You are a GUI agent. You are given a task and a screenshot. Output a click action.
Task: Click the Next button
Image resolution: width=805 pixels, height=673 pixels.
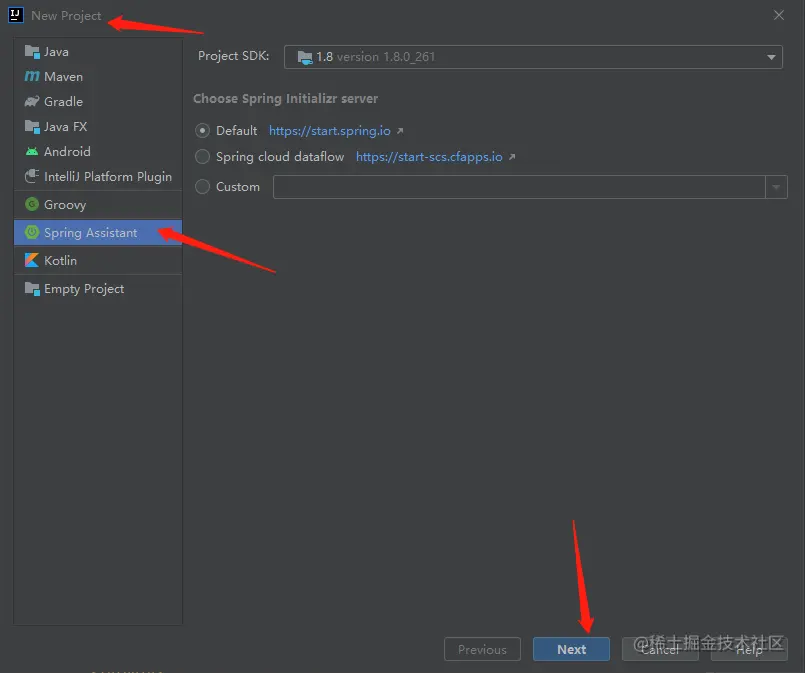571,649
